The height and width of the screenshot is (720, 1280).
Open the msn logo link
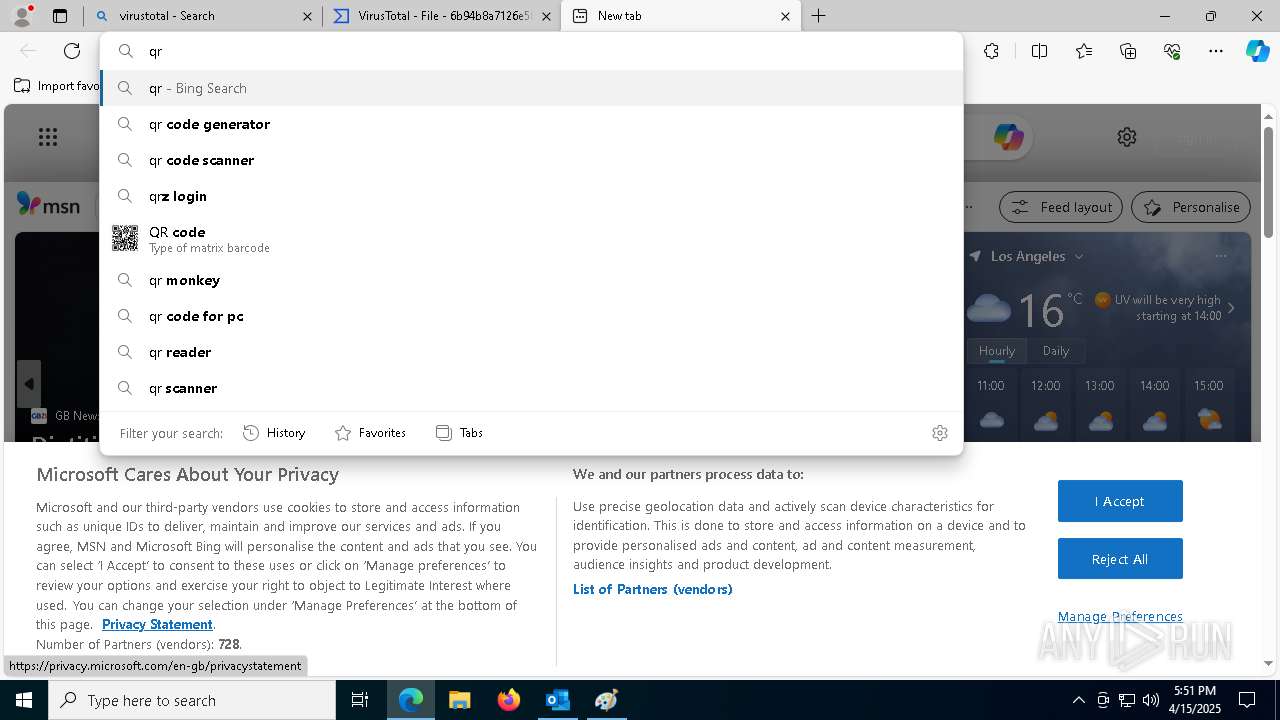pyautogui.click(x=49, y=204)
